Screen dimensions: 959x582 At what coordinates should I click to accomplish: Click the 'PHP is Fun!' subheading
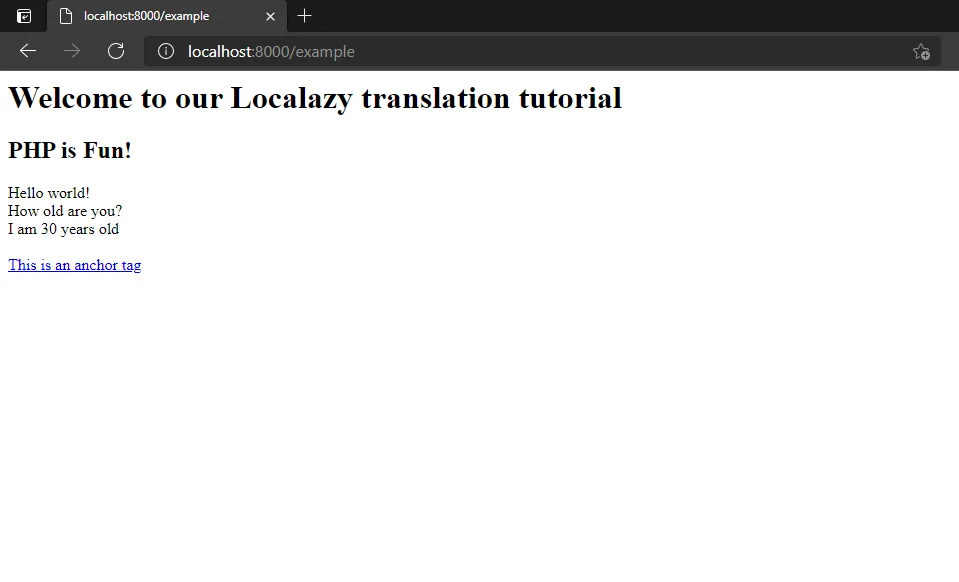pos(70,151)
